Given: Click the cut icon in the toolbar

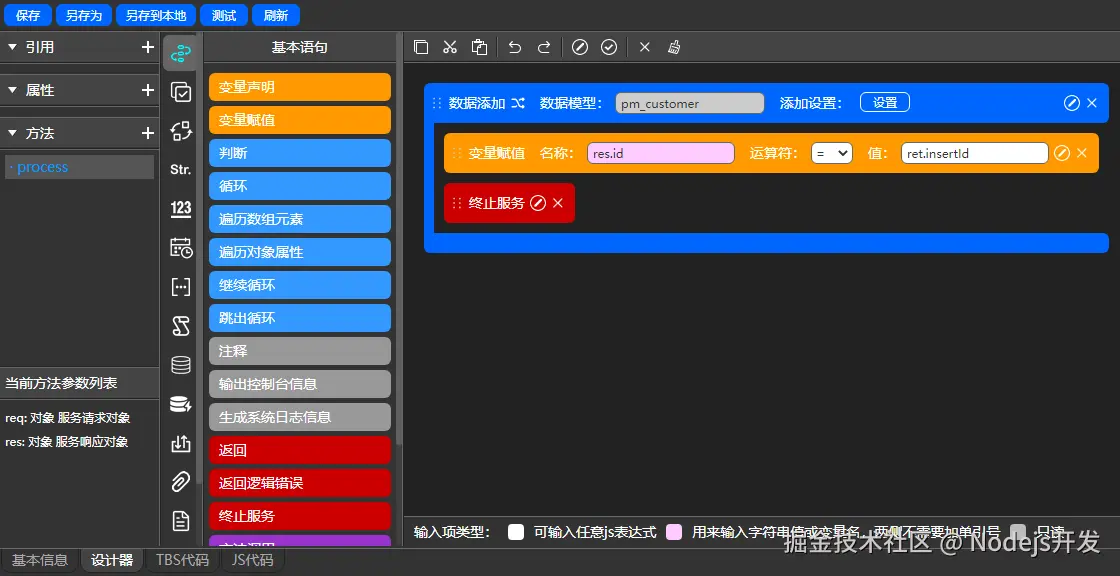Looking at the screenshot, I should coord(449,46).
